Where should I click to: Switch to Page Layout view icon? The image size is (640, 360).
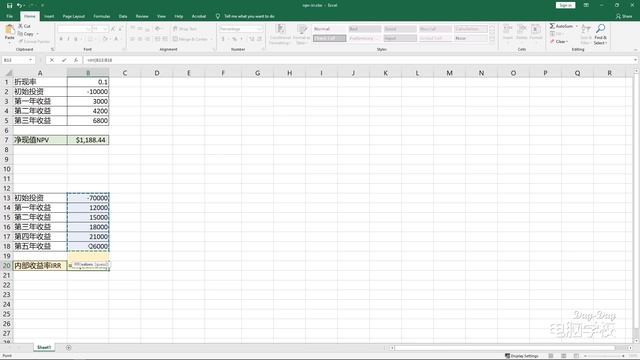pyautogui.click(x=564, y=356)
